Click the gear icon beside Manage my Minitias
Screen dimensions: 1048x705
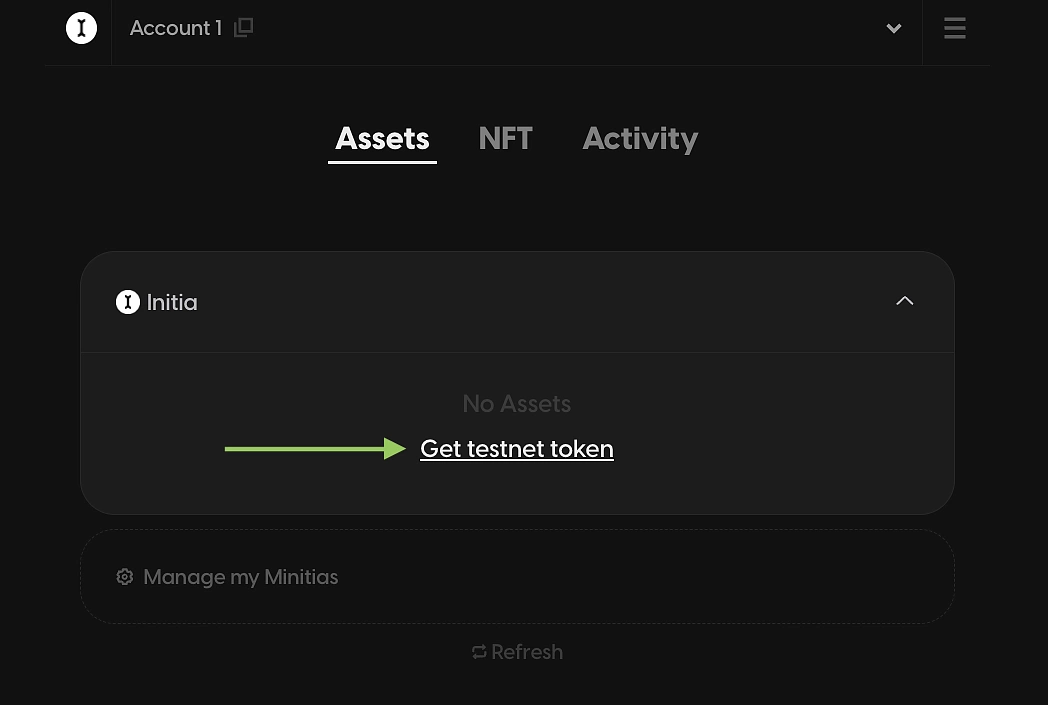click(125, 577)
